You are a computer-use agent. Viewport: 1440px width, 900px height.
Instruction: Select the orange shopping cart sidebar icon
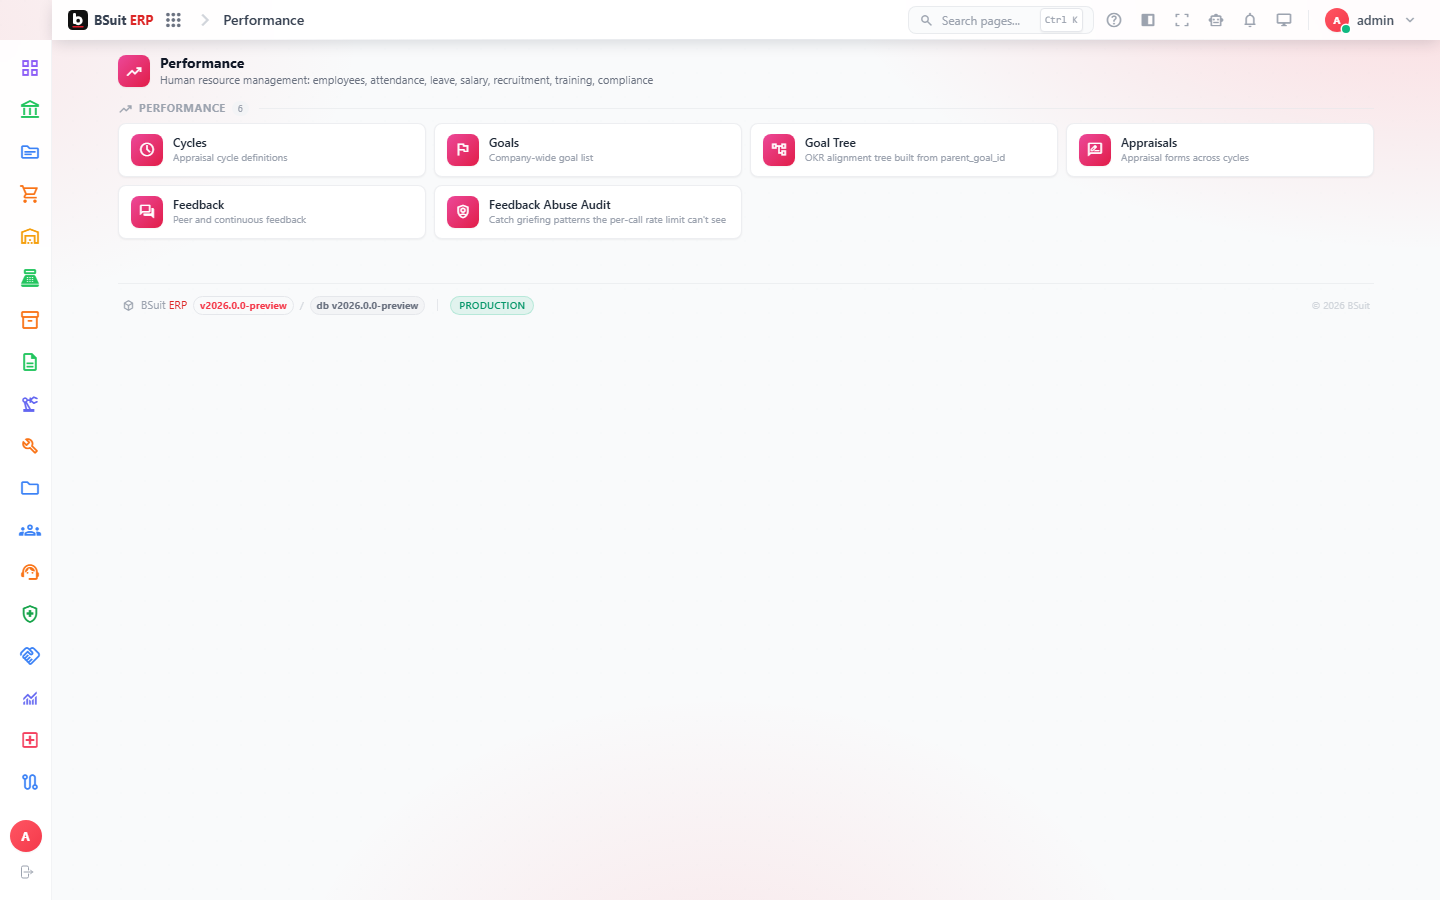click(30, 194)
